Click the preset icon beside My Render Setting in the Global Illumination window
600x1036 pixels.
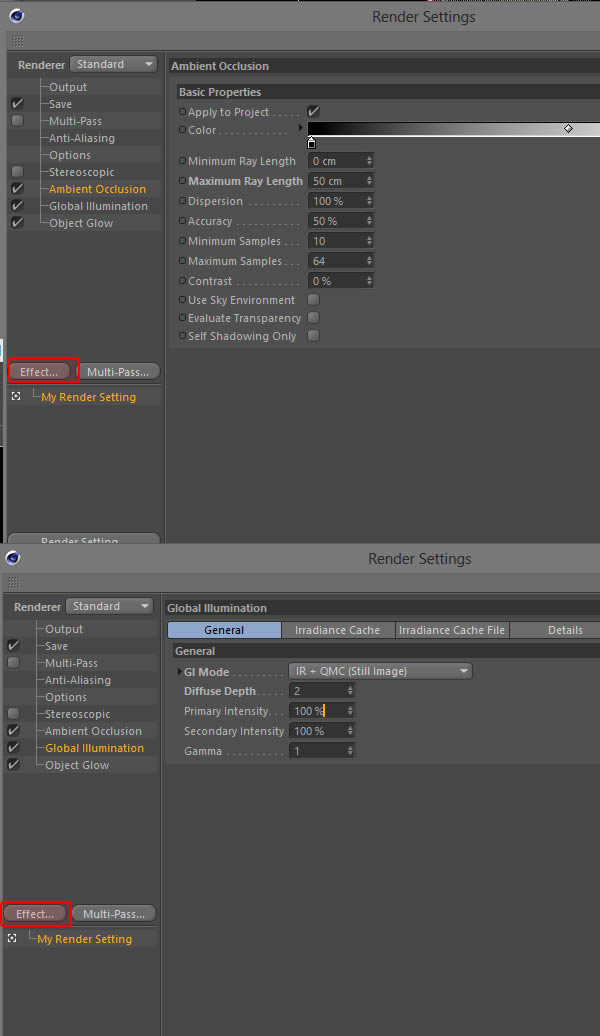[x=12, y=938]
